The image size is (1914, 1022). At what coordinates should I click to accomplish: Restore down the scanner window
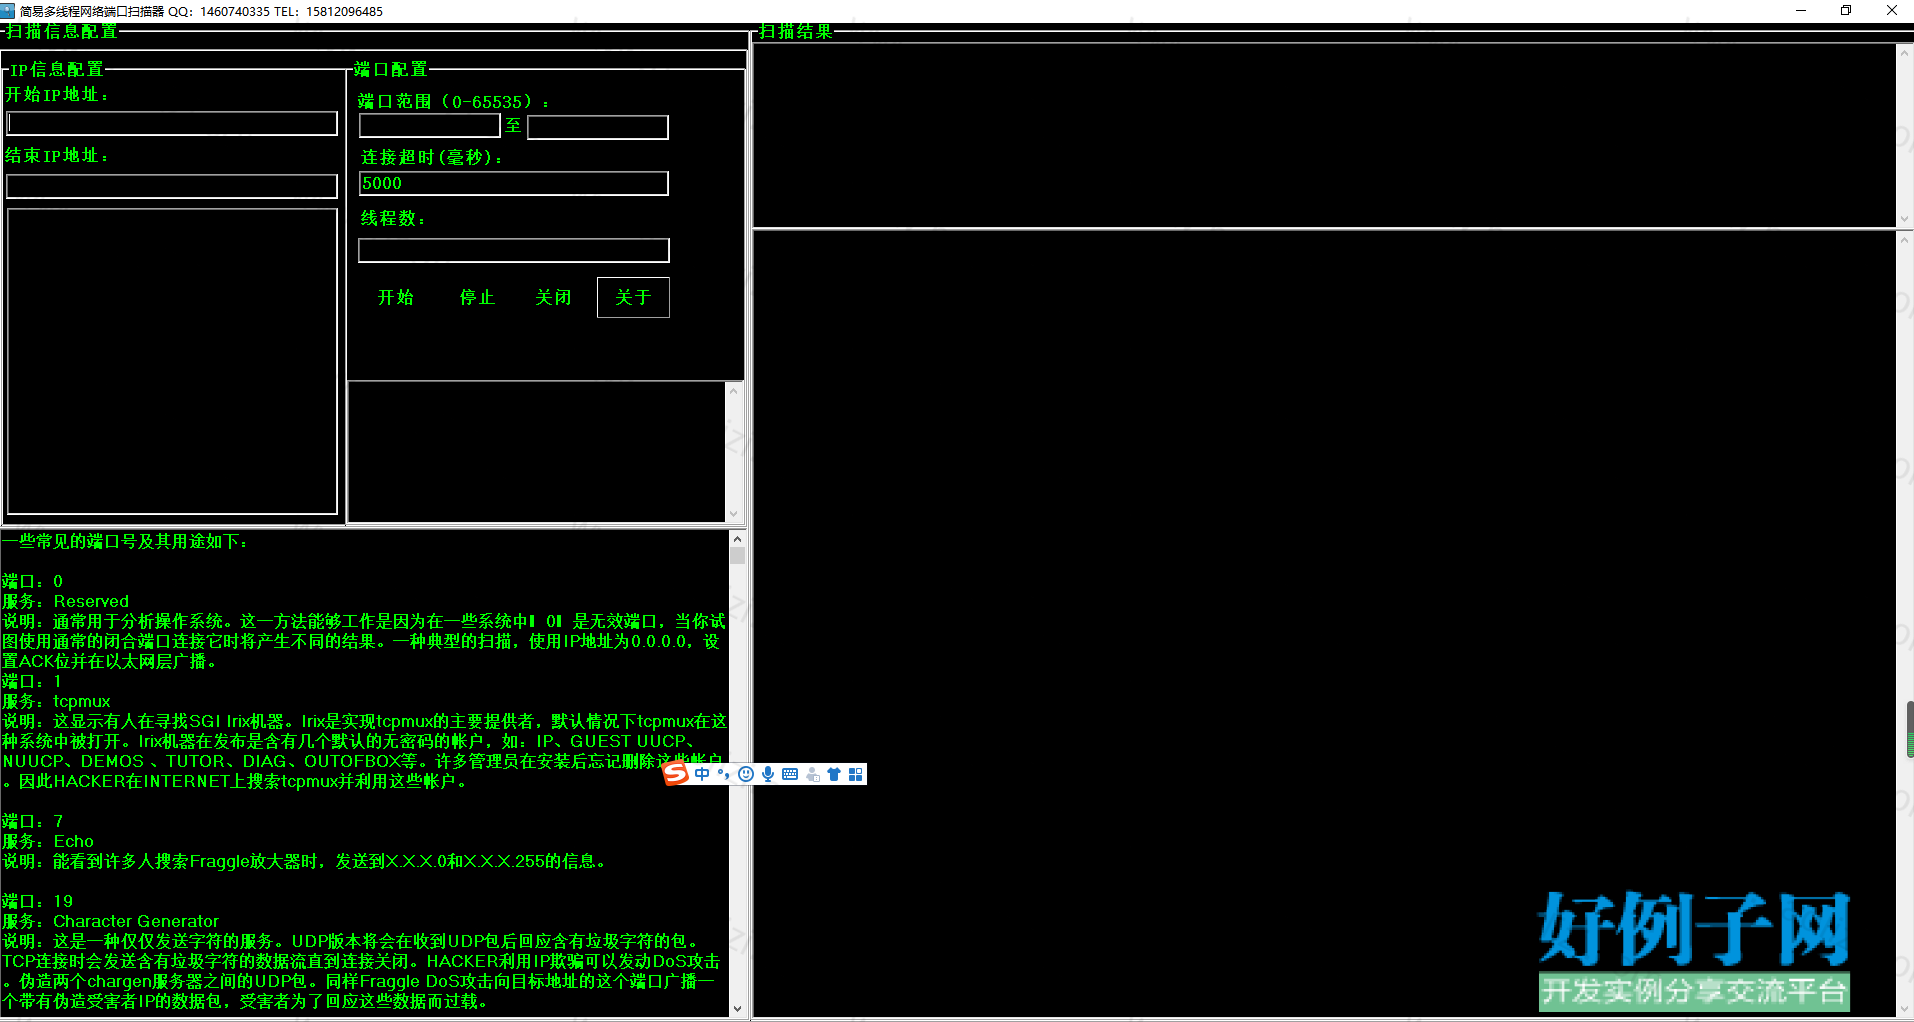click(1846, 11)
